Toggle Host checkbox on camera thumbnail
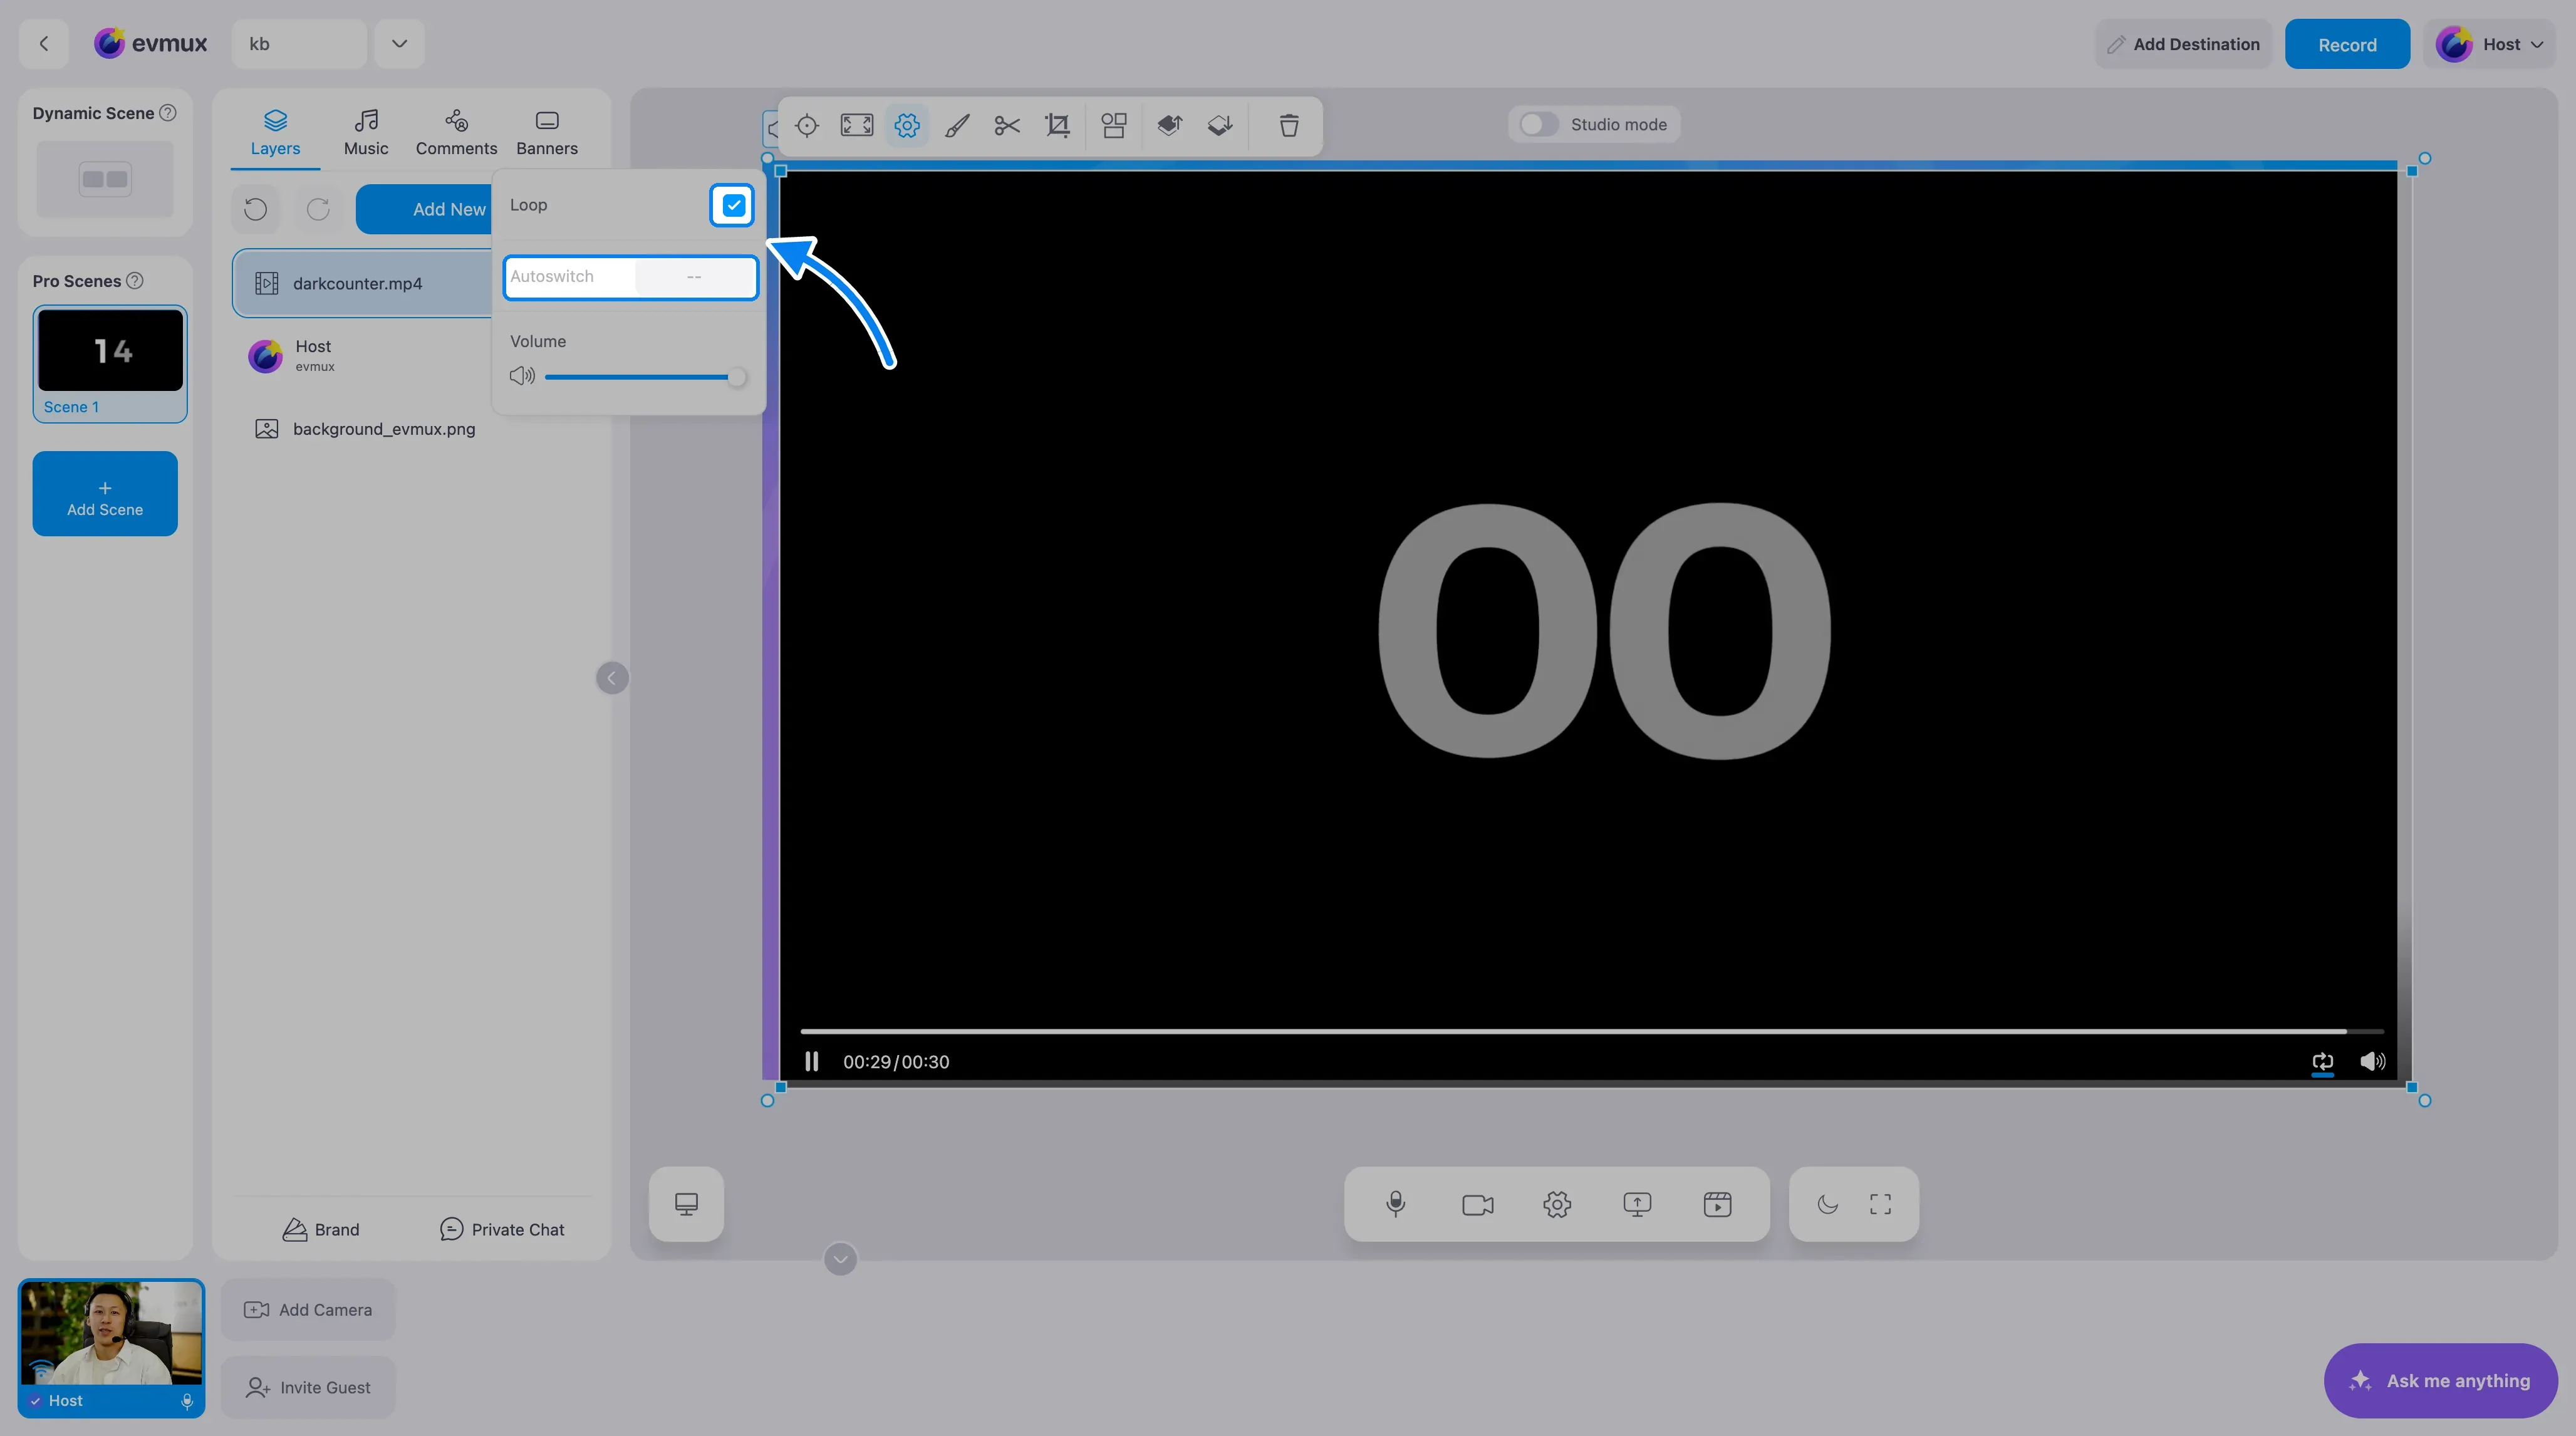The height and width of the screenshot is (1436, 2576). click(36, 1400)
